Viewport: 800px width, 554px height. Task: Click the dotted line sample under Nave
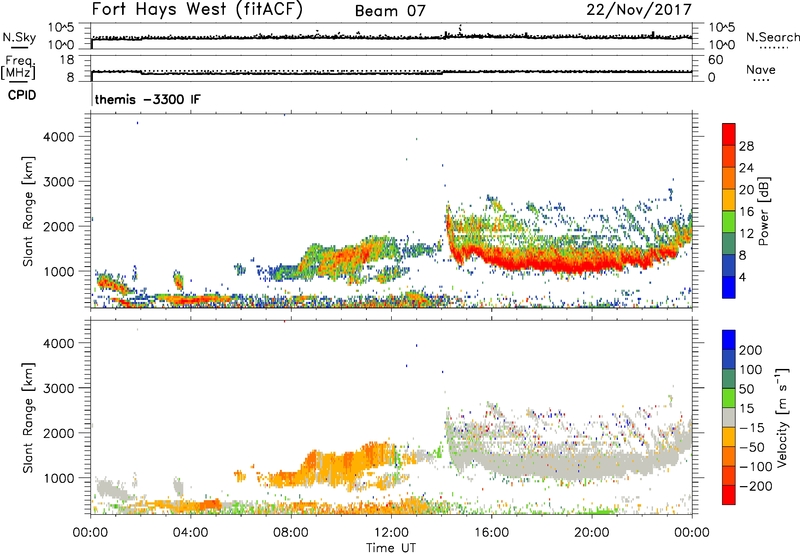click(761, 80)
